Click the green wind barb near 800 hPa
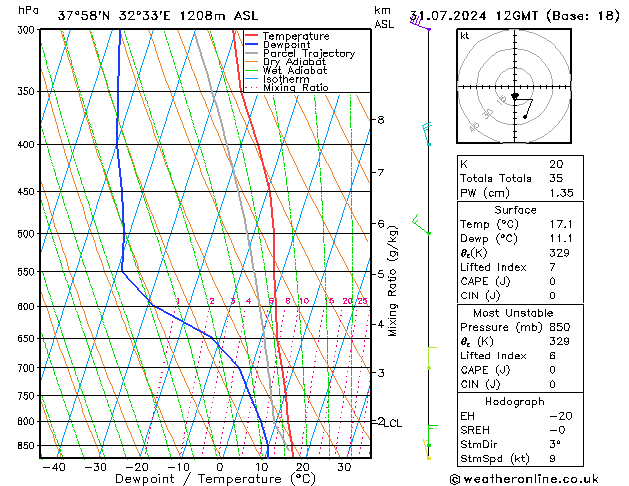 point(432,435)
